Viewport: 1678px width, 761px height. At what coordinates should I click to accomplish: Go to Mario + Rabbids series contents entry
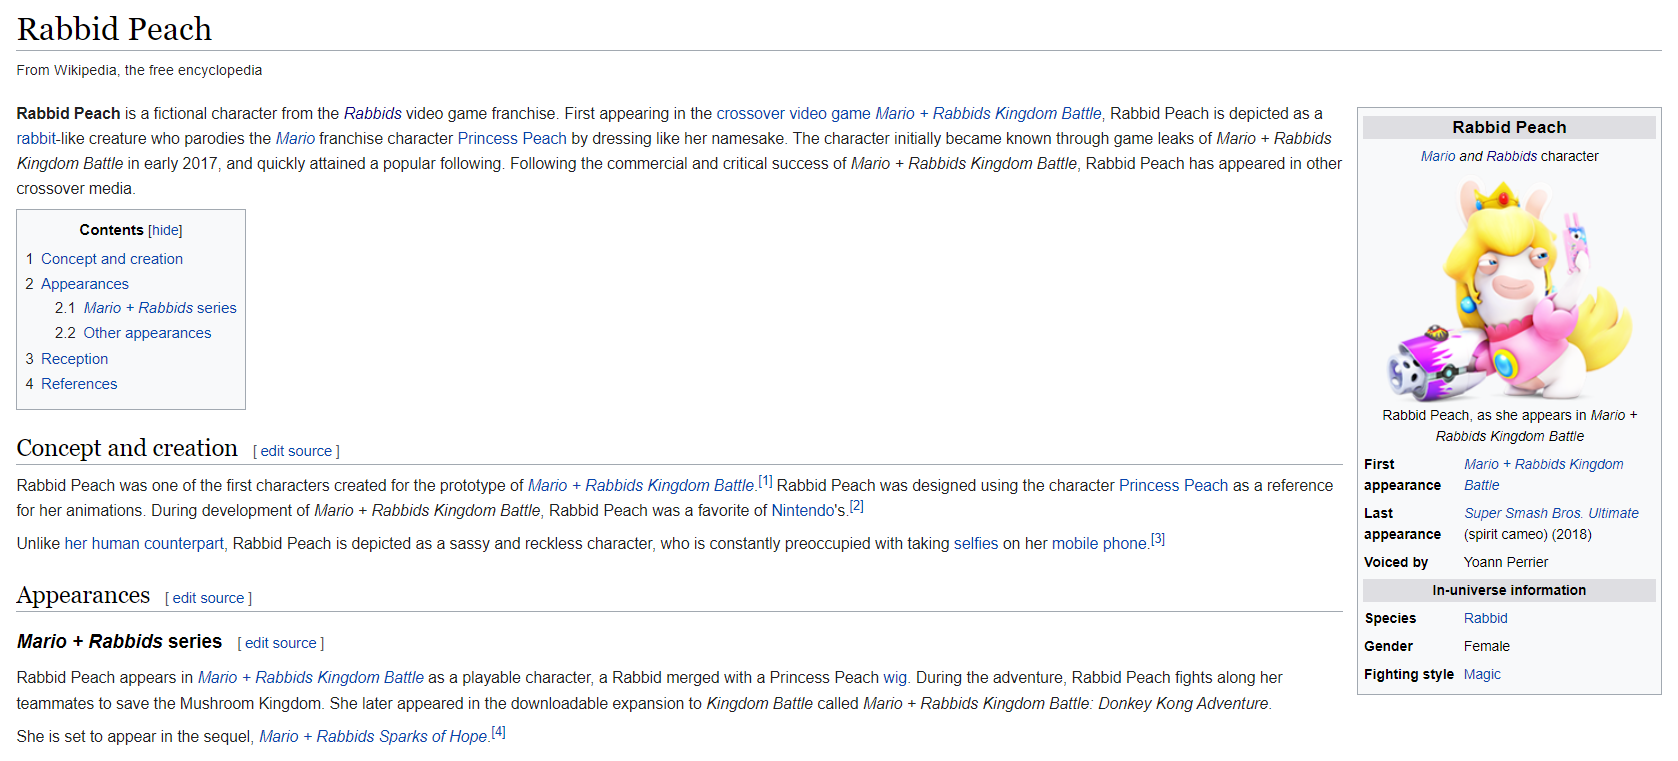point(160,308)
